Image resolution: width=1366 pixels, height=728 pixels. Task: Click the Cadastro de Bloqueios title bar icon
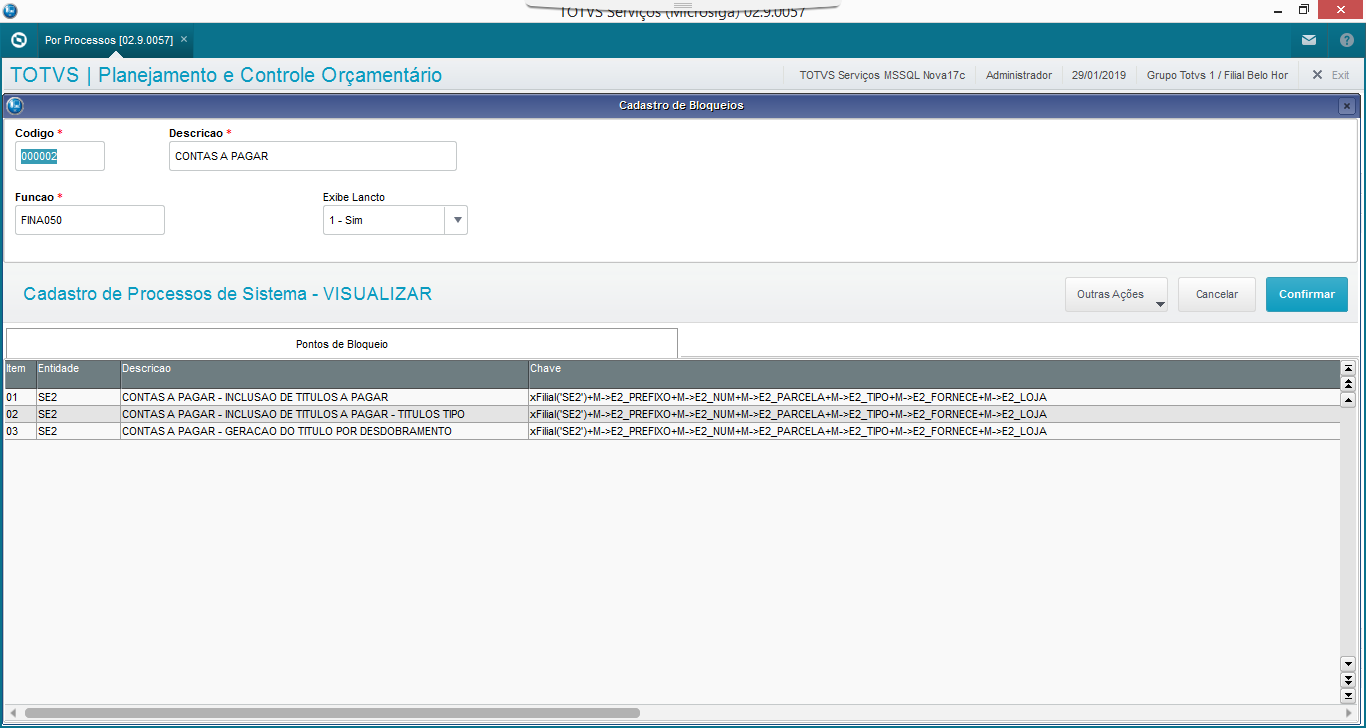[15, 105]
